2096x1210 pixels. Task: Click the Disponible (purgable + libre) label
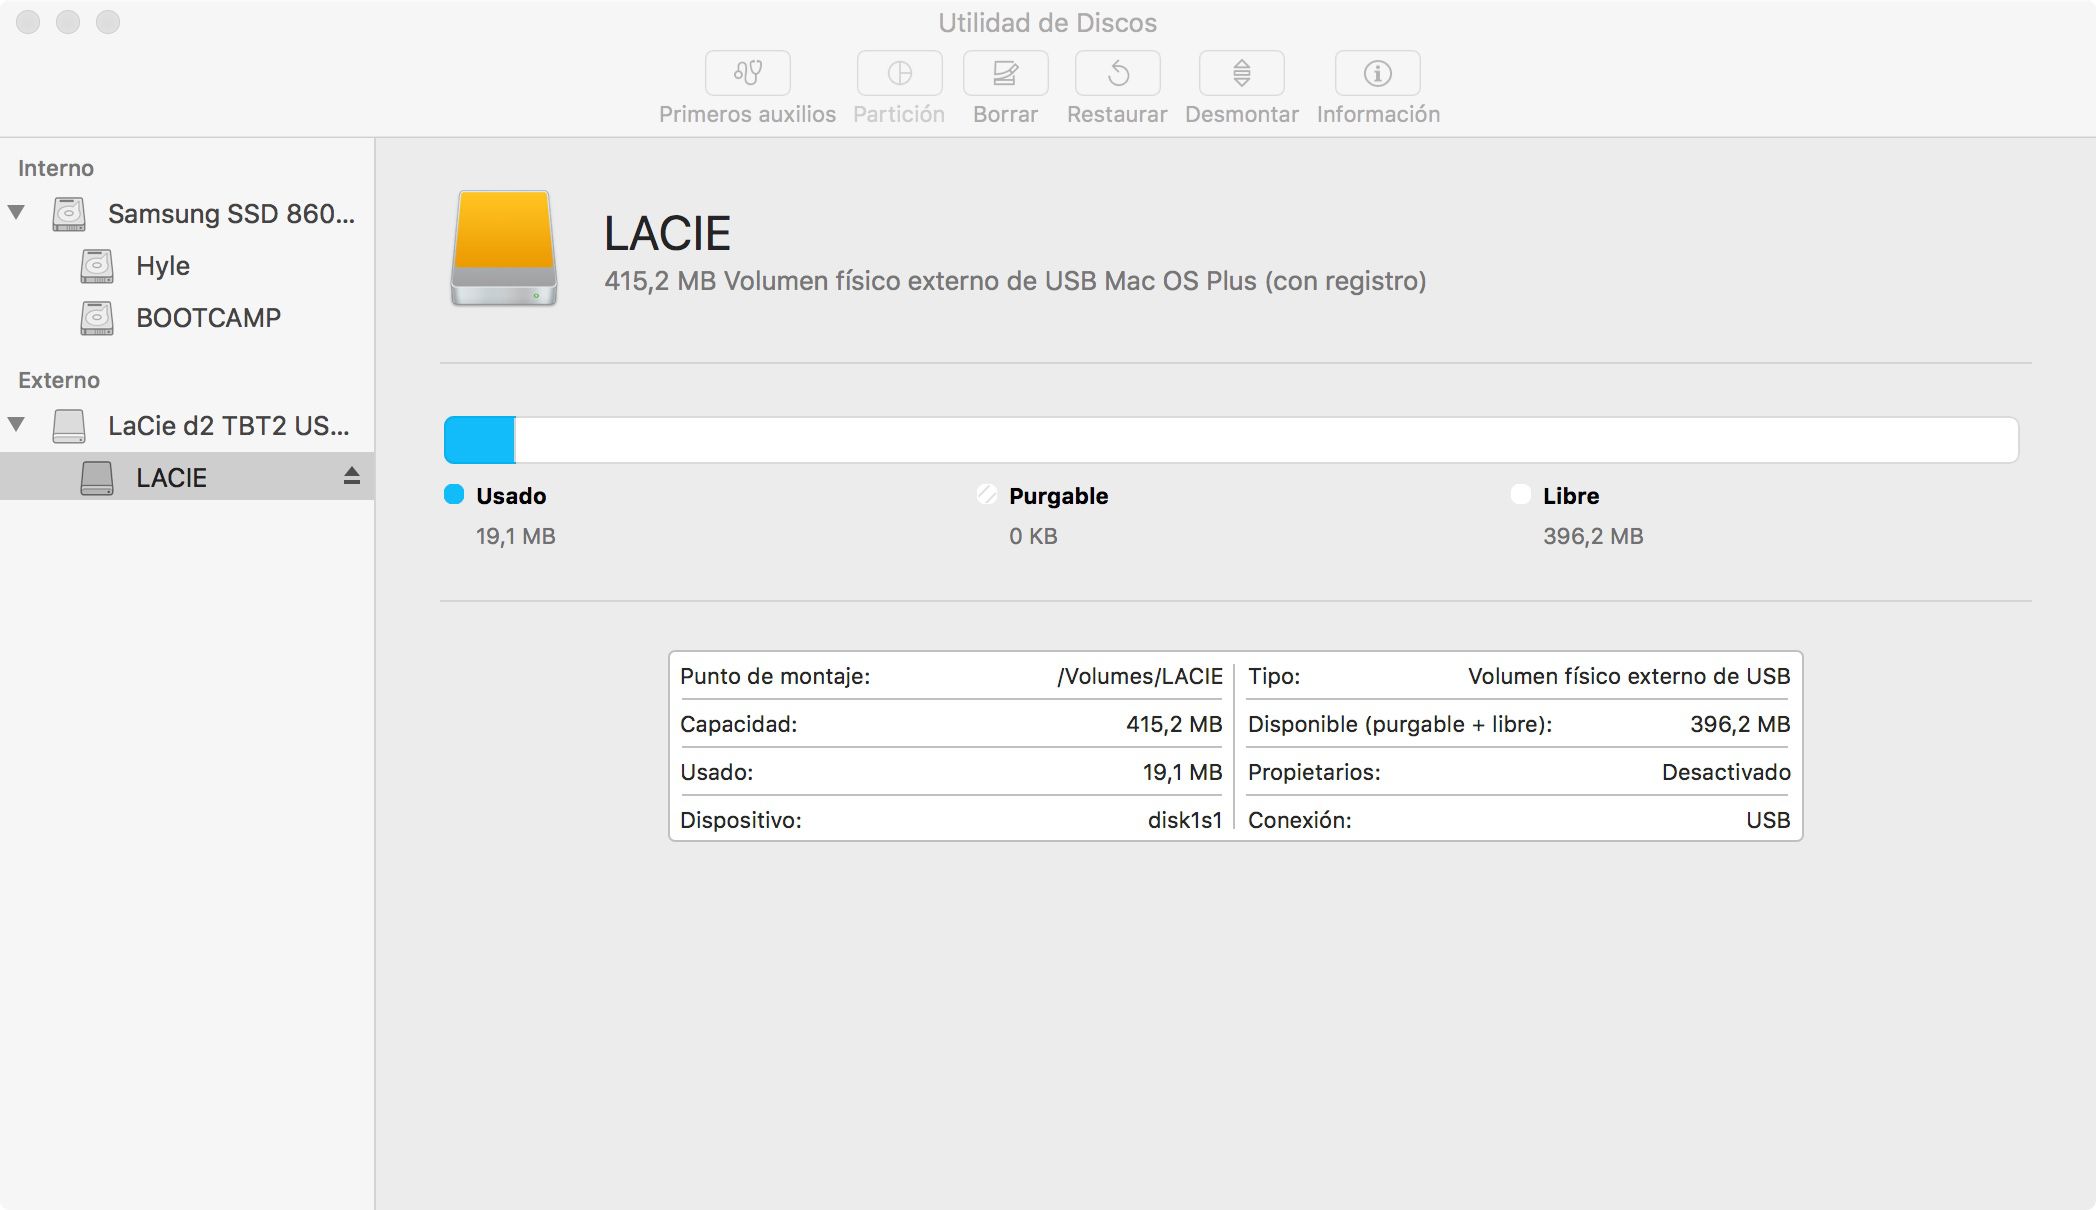[1400, 724]
